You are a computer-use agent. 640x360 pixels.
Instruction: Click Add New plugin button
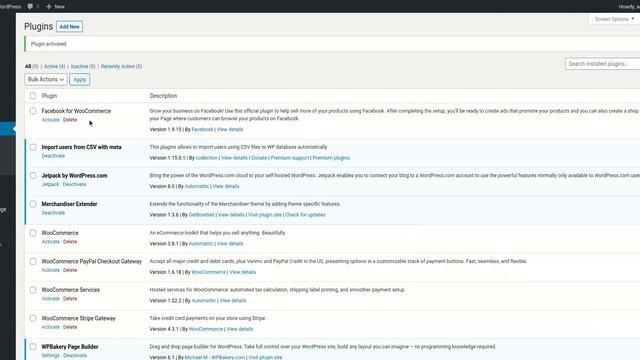point(69,27)
